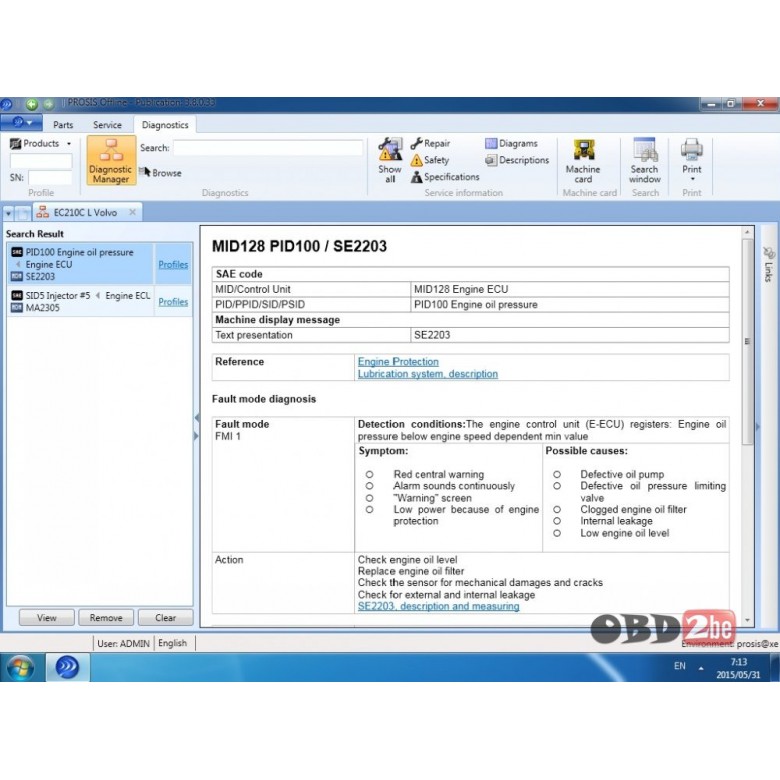Viewport: 780px width, 780px height.
Task: Click the MA2305 code in search results
Action: 43,307
